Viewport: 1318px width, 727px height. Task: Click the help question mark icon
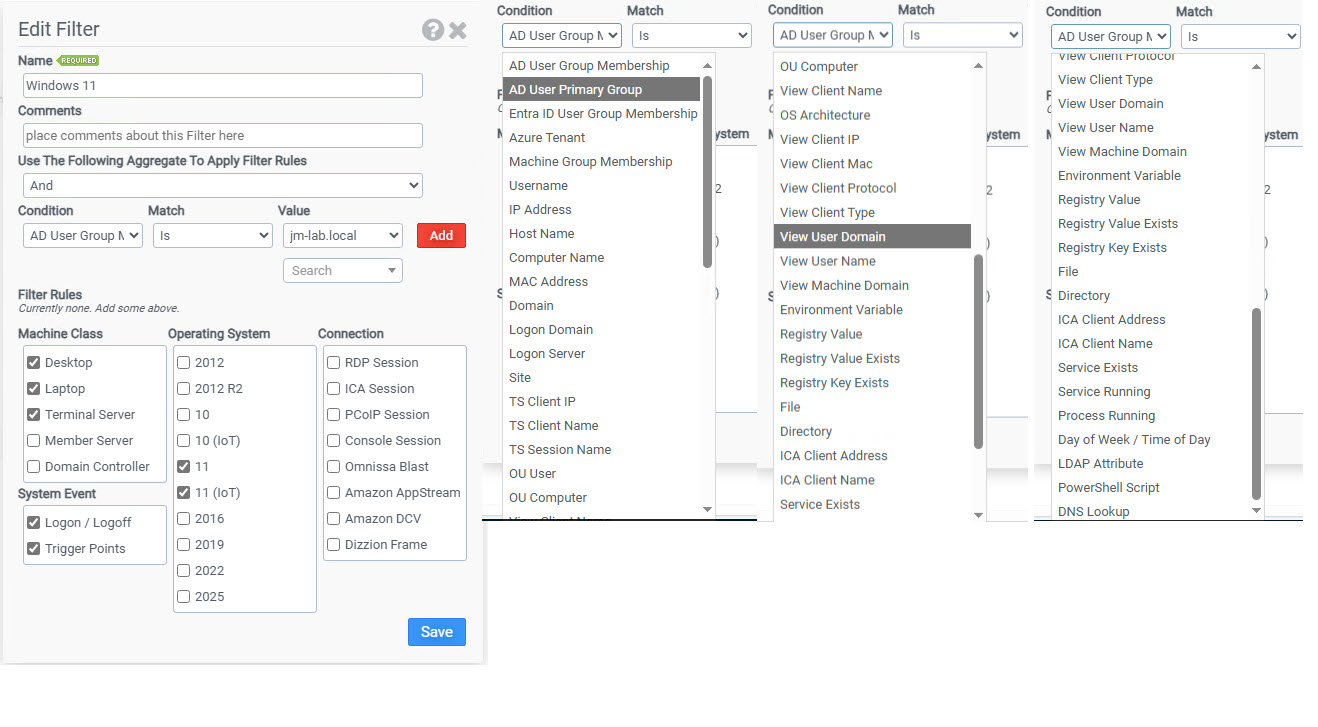point(432,30)
